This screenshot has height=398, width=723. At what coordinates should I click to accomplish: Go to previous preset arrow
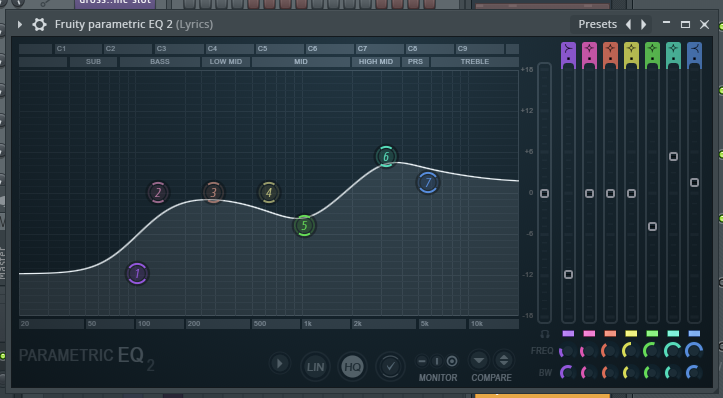pyautogui.click(x=628, y=24)
